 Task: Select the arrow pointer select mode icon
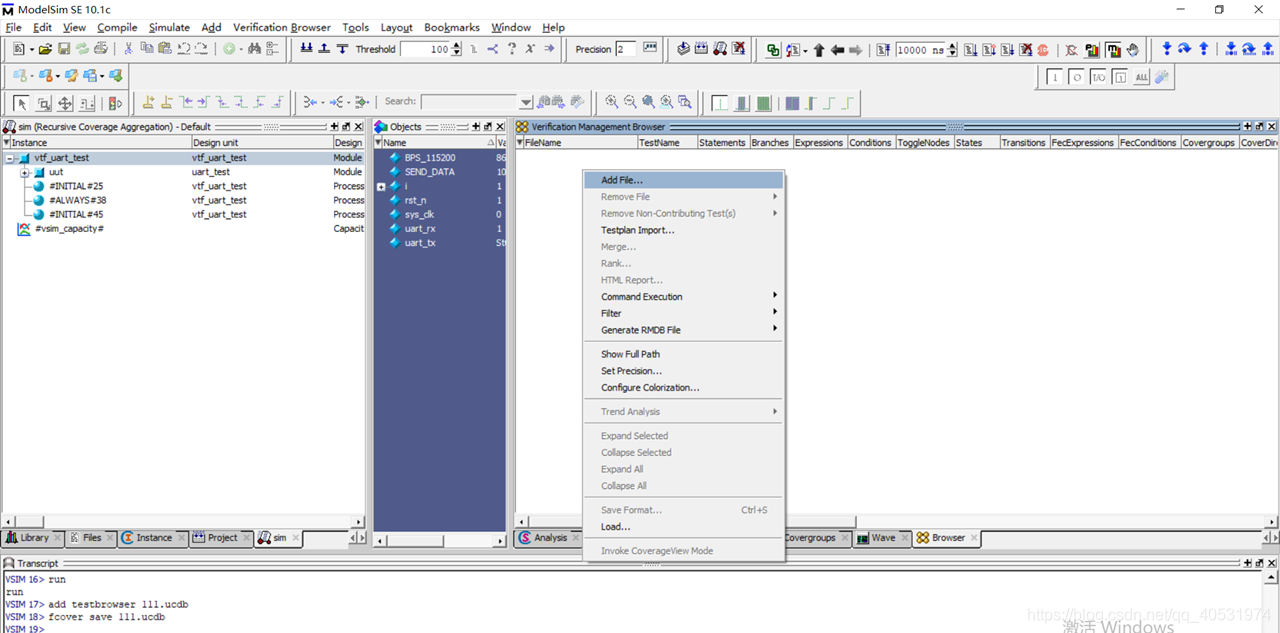[21, 103]
